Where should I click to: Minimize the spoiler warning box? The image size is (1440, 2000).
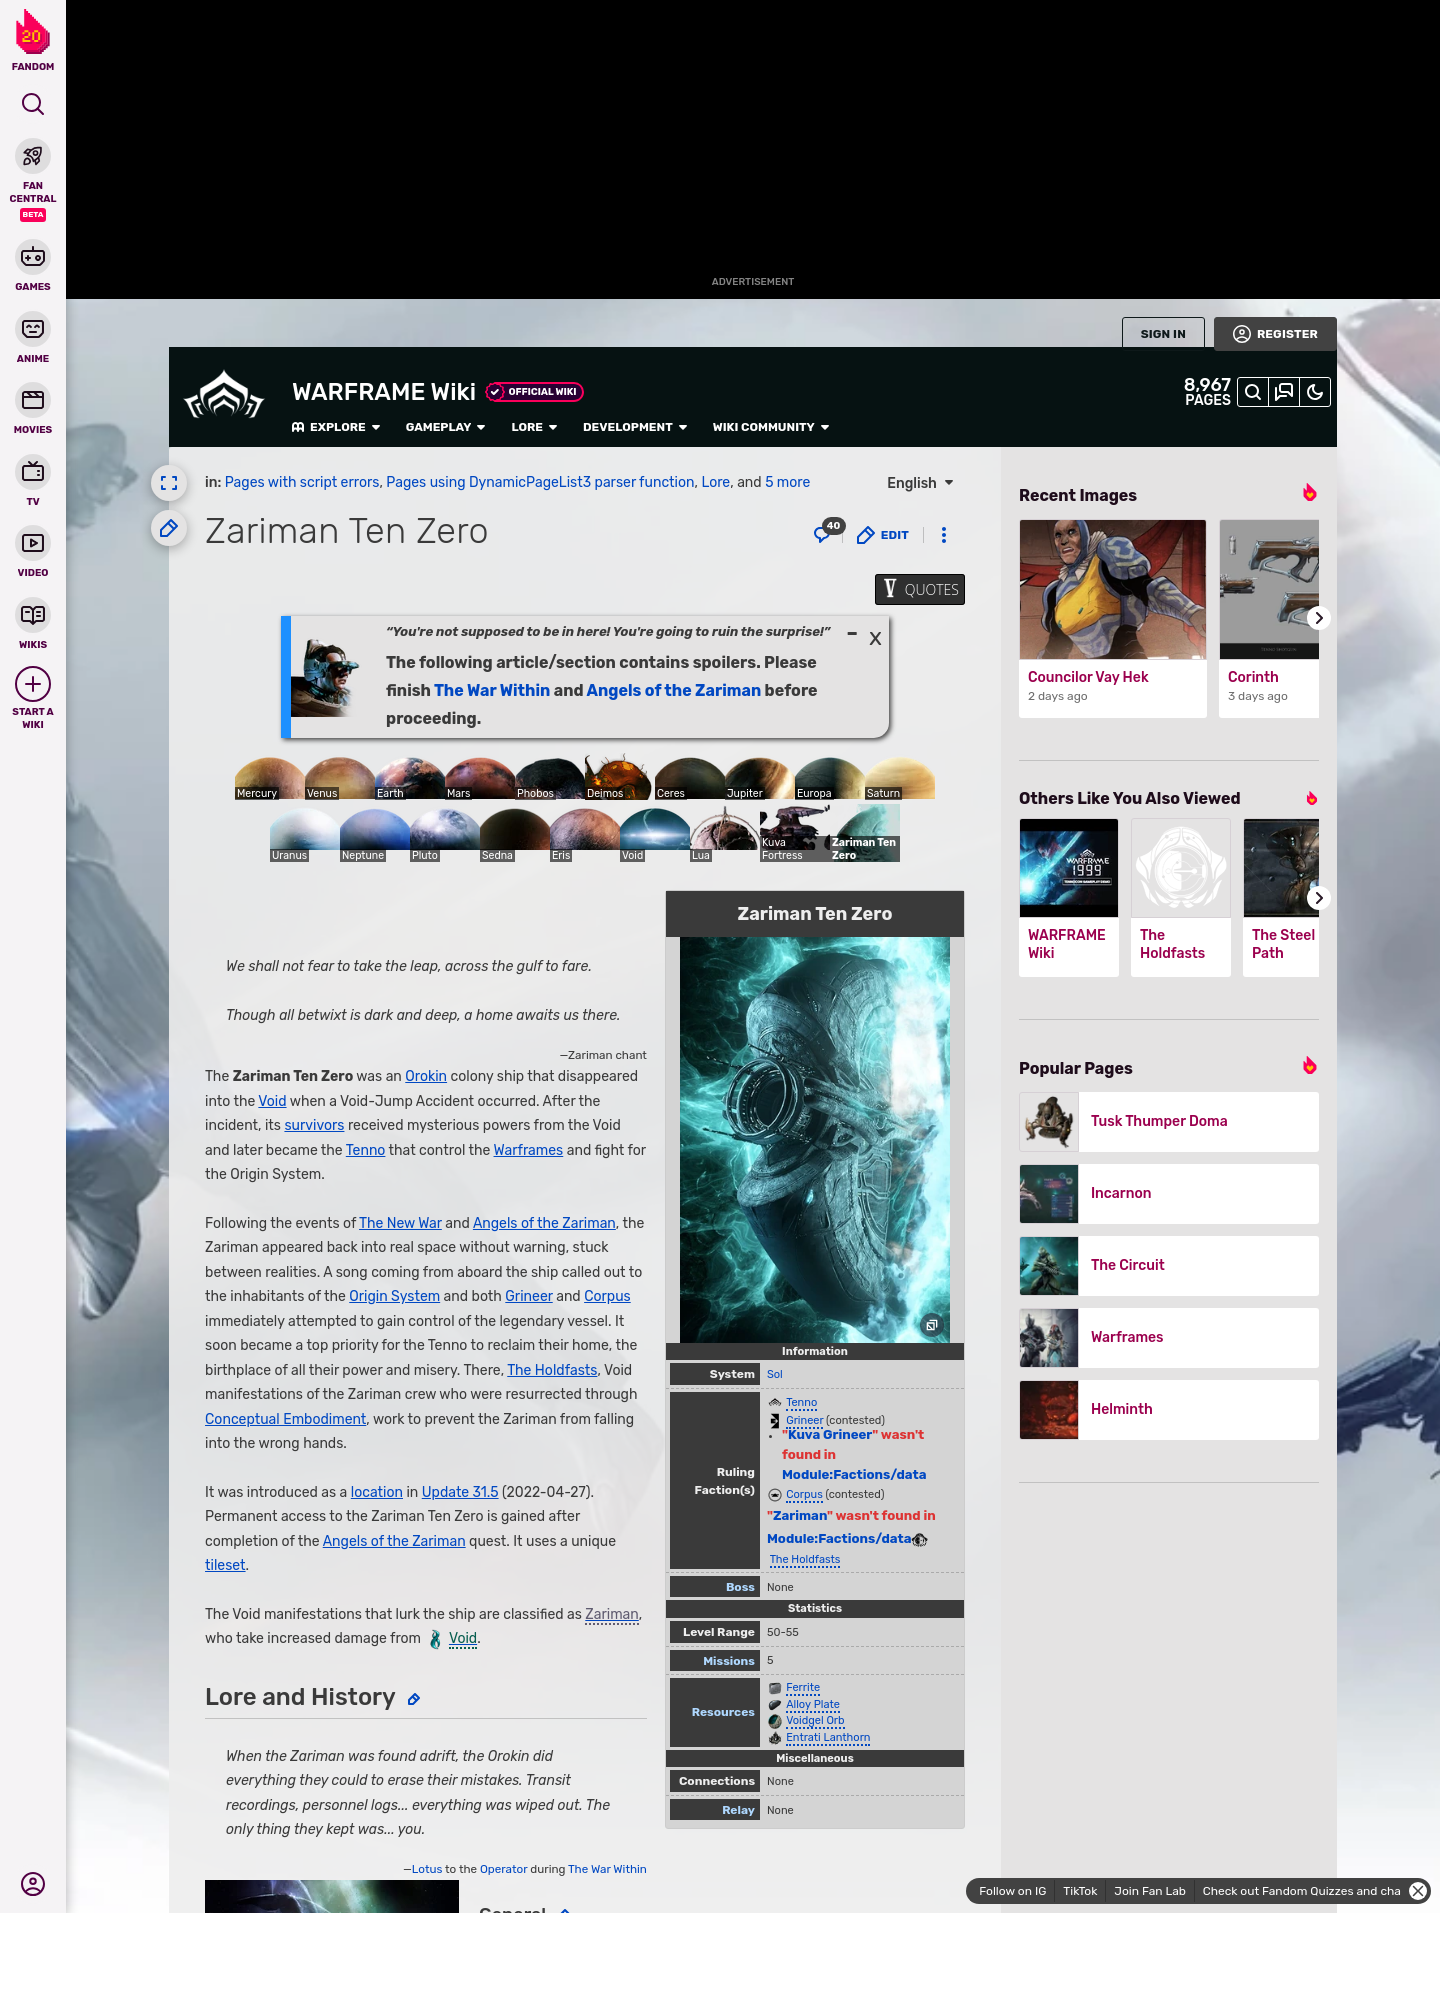852,634
